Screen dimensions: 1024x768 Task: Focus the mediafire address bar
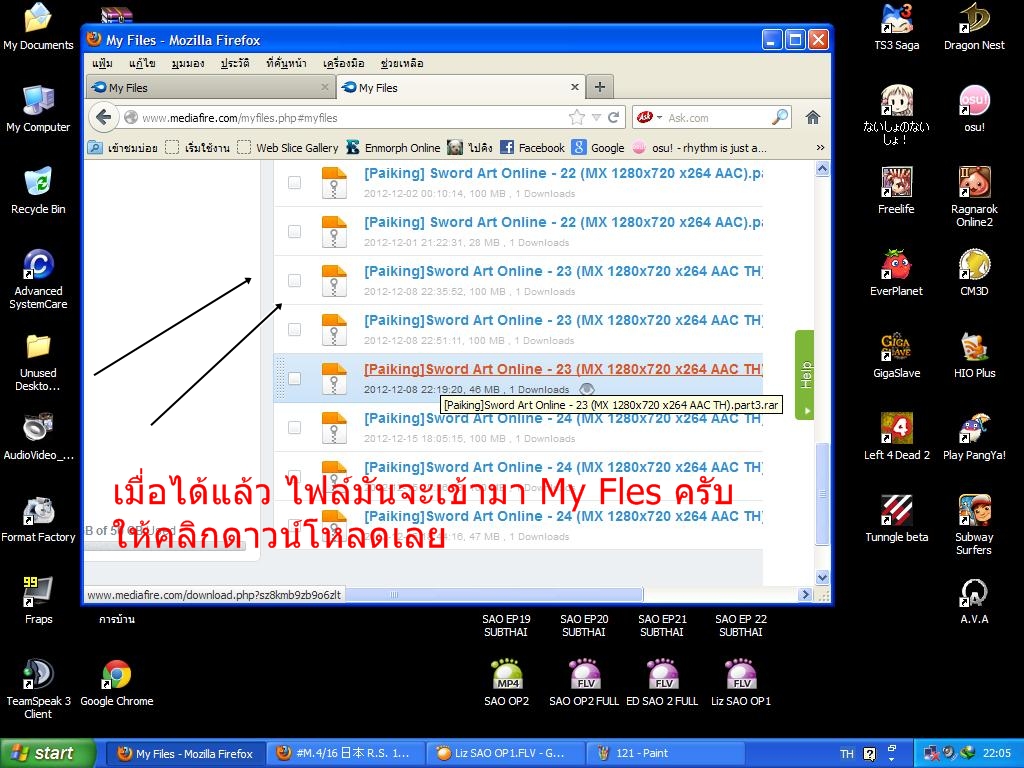[x=353, y=118]
